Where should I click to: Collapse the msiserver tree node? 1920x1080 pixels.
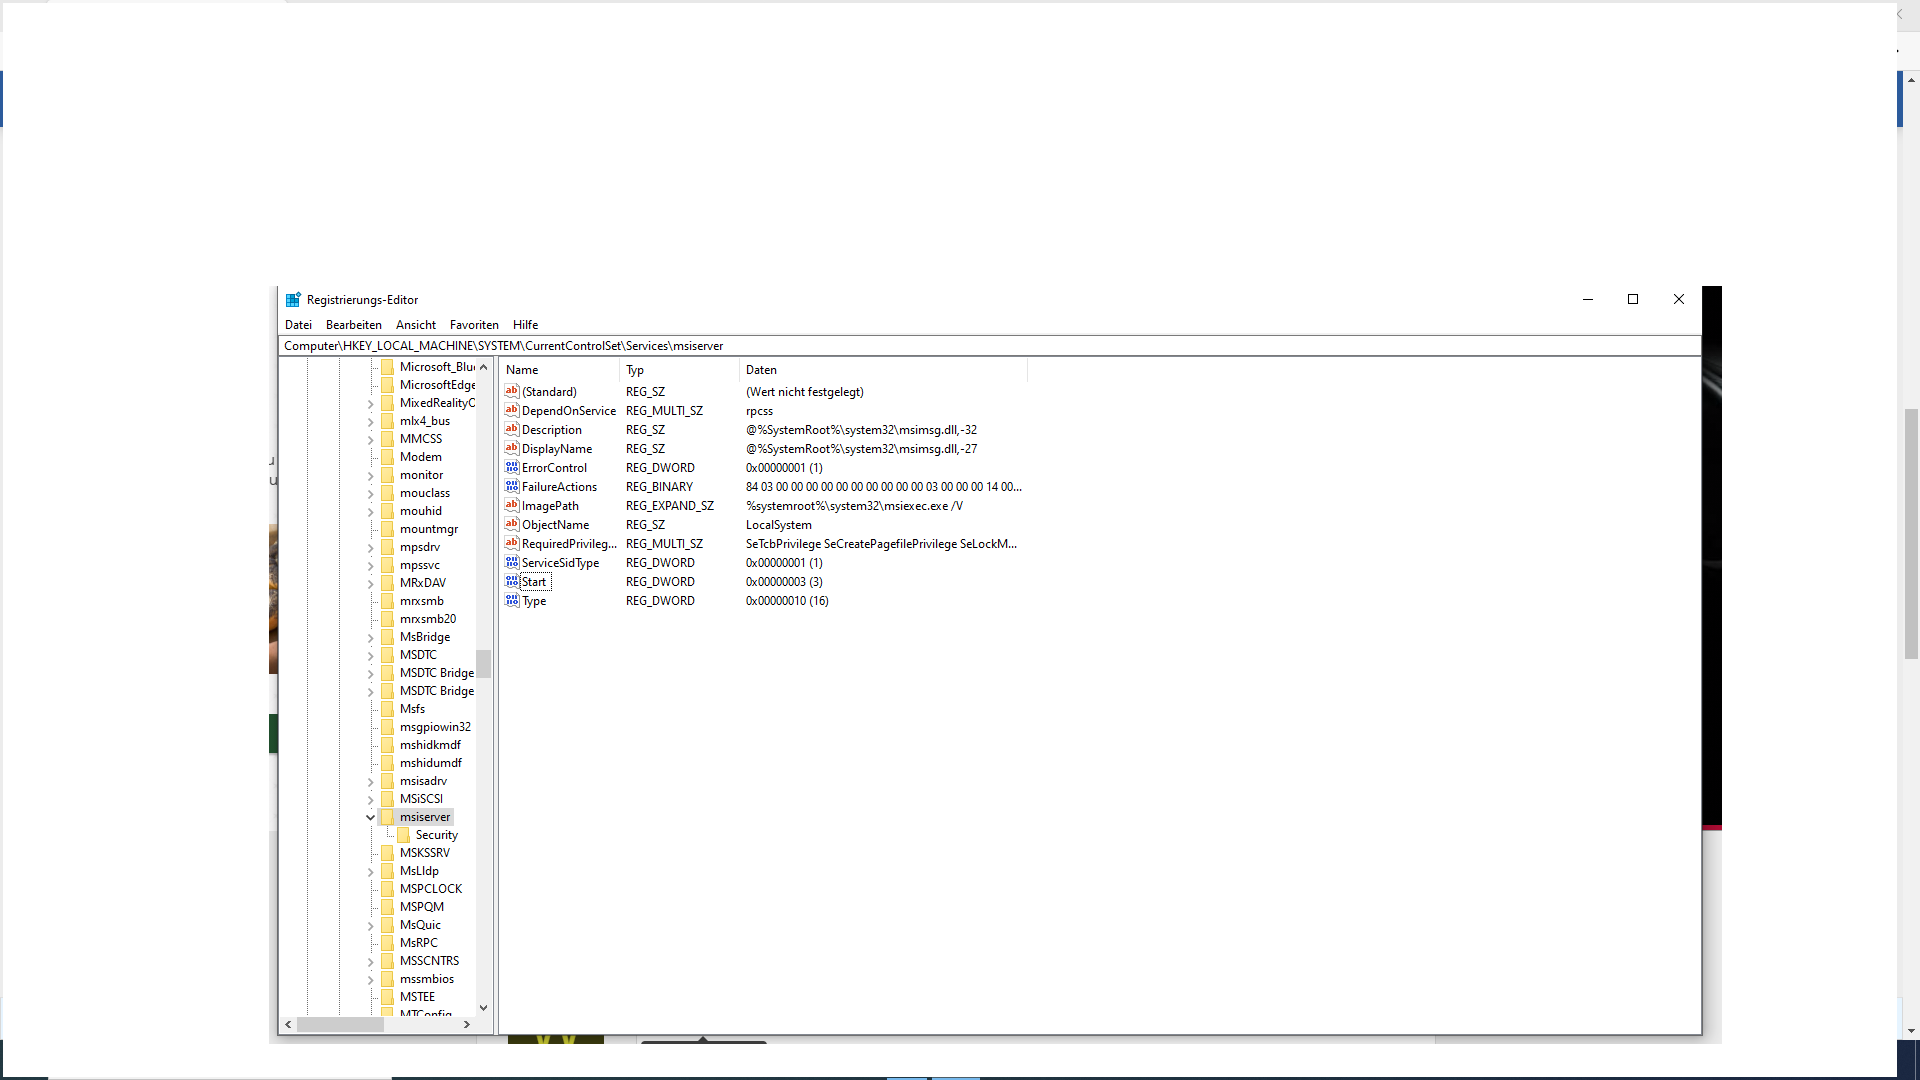tap(370, 816)
